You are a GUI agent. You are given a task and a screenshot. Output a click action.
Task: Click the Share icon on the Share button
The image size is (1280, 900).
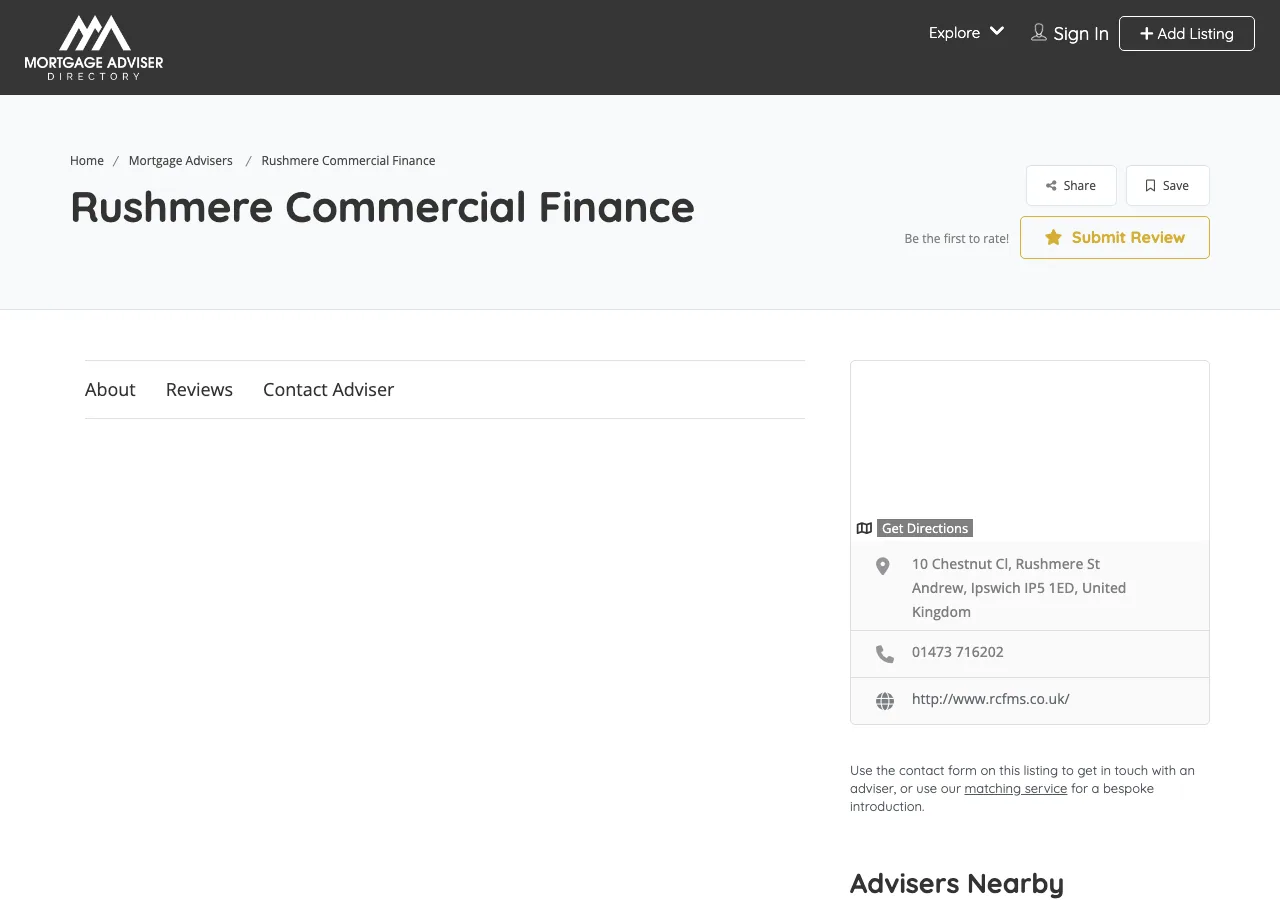pyautogui.click(x=1052, y=185)
